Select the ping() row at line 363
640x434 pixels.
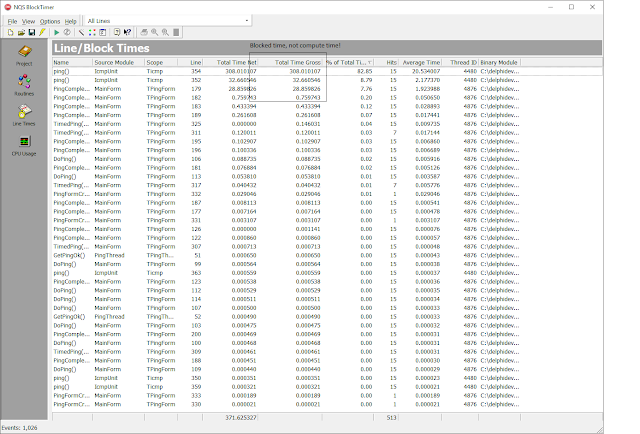click(327, 273)
